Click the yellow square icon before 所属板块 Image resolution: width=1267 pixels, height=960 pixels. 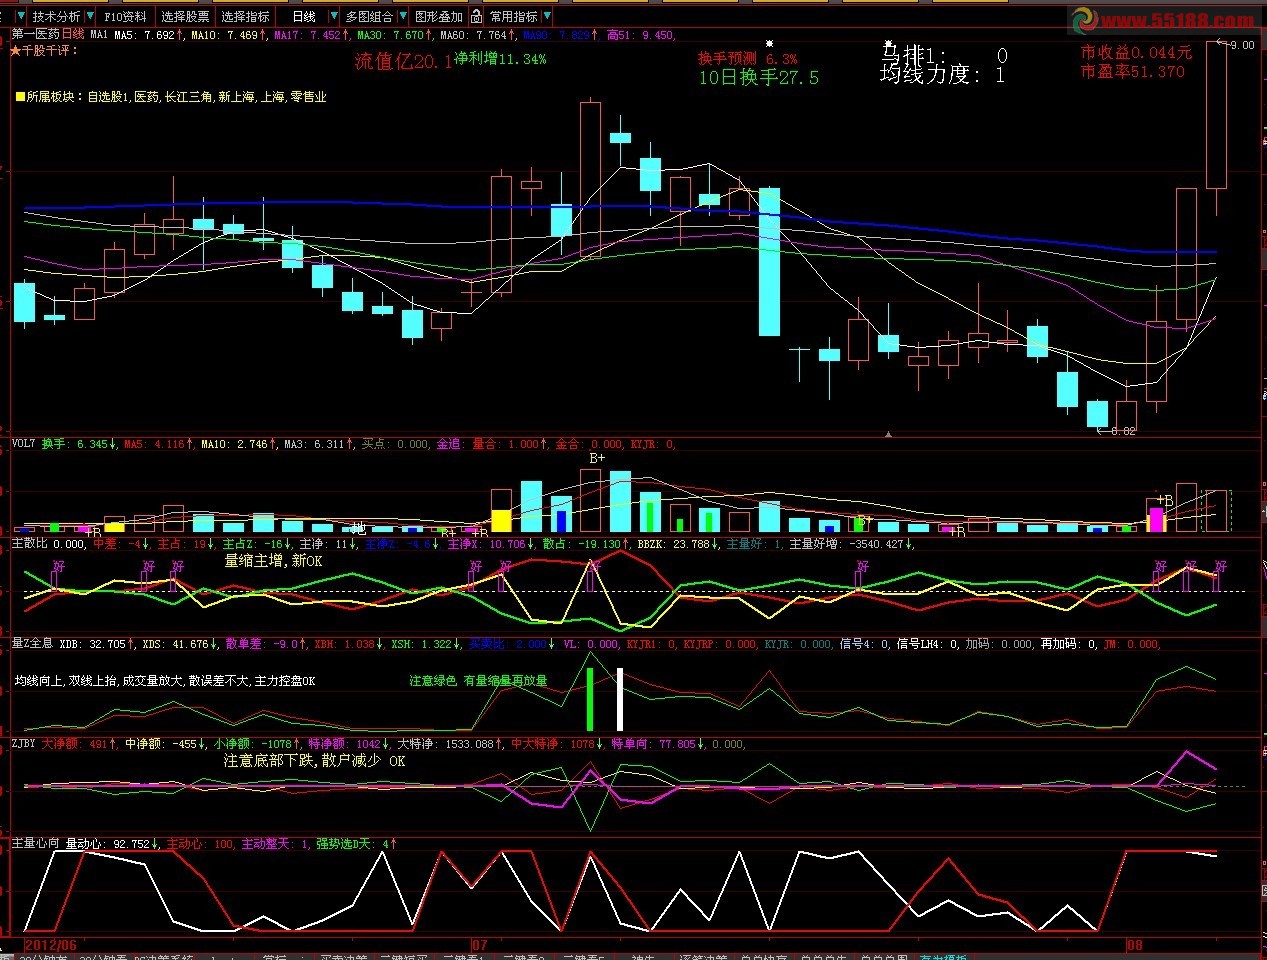19,97
